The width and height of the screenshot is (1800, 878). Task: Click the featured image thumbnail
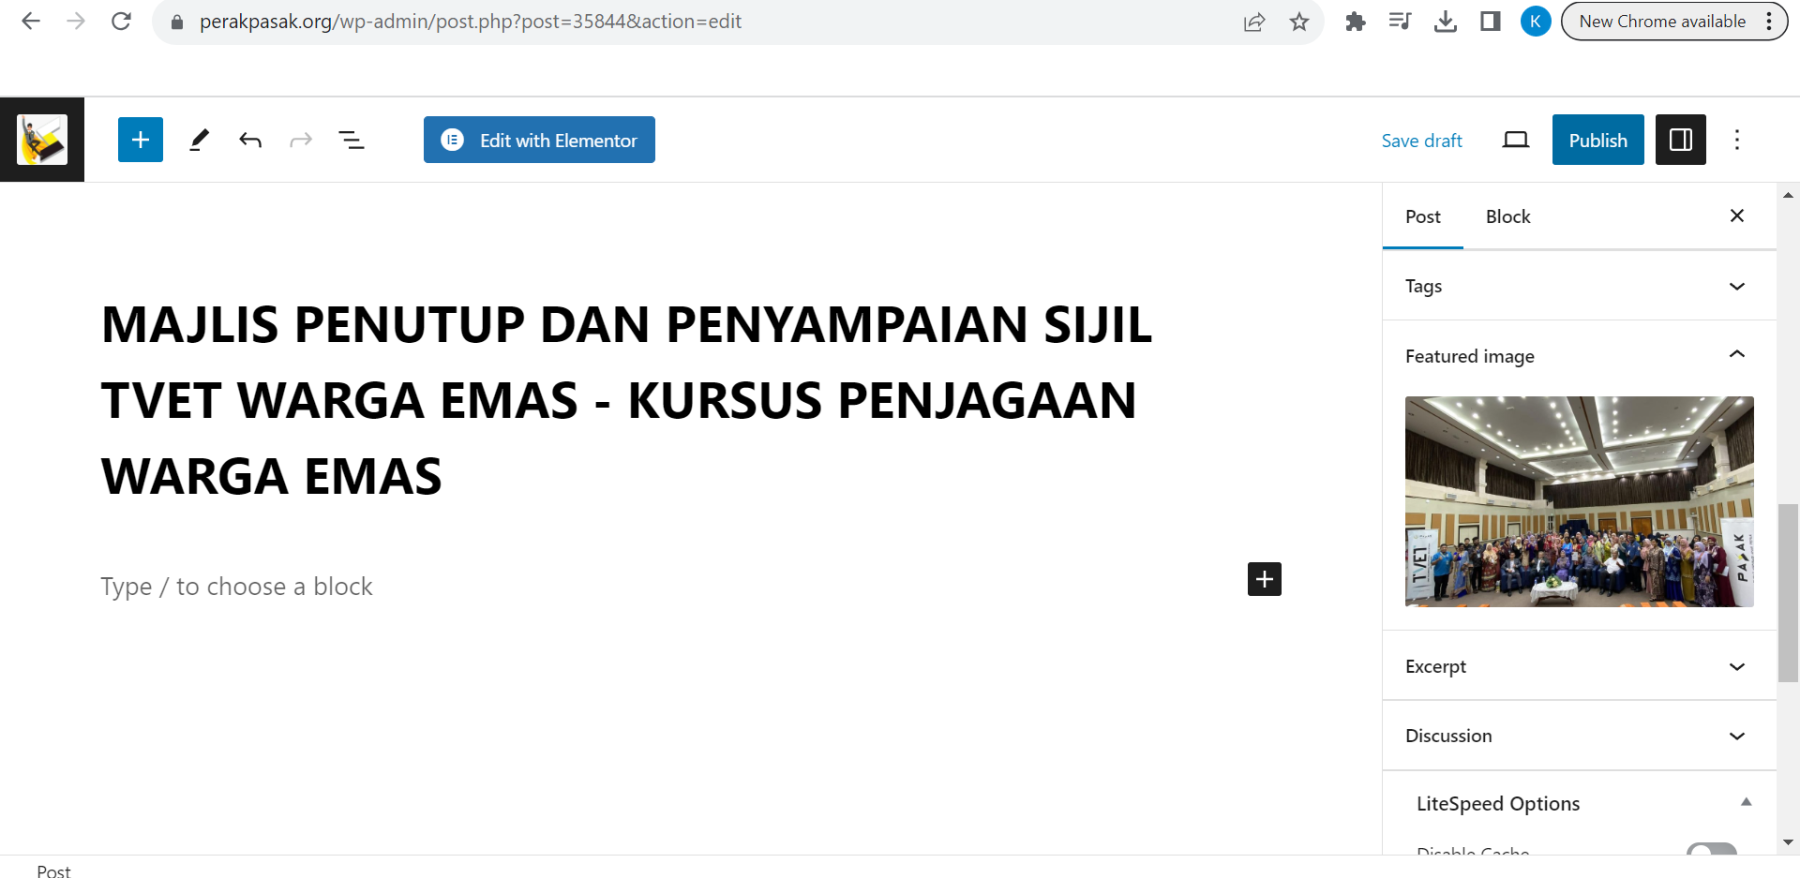[1578, 501]
